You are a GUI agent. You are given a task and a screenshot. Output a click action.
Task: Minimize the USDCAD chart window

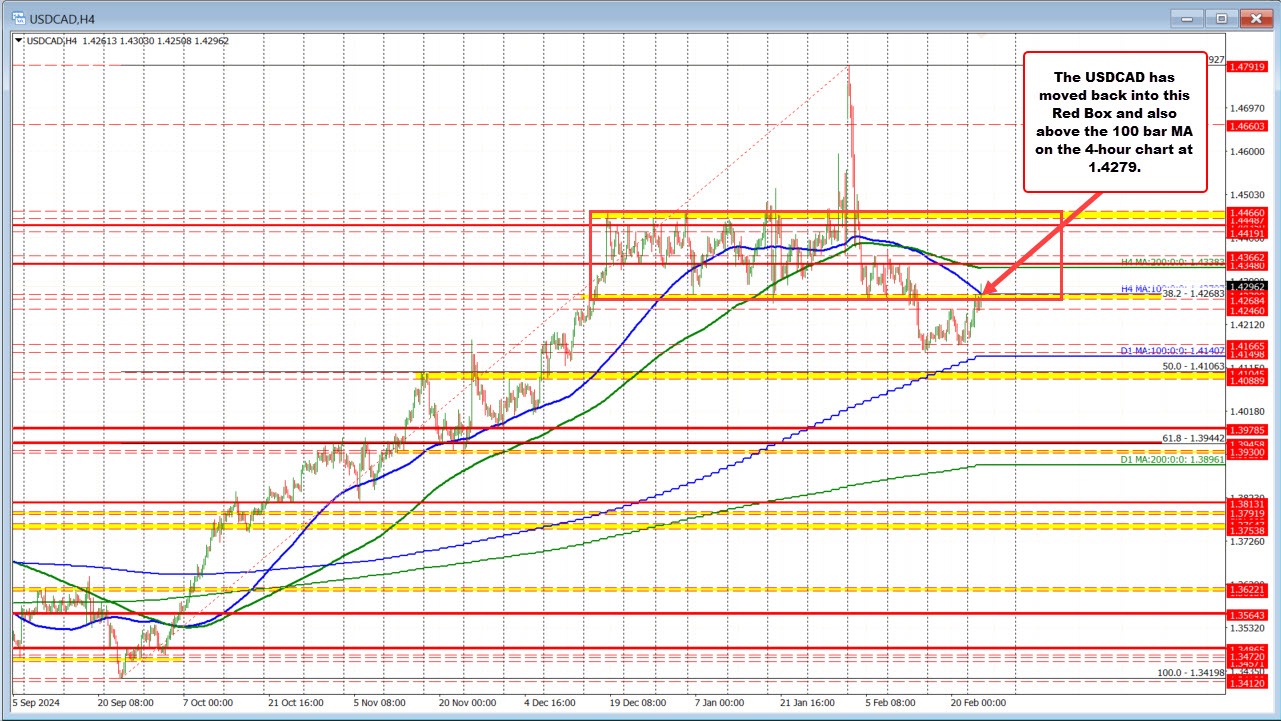point(1185,17)
